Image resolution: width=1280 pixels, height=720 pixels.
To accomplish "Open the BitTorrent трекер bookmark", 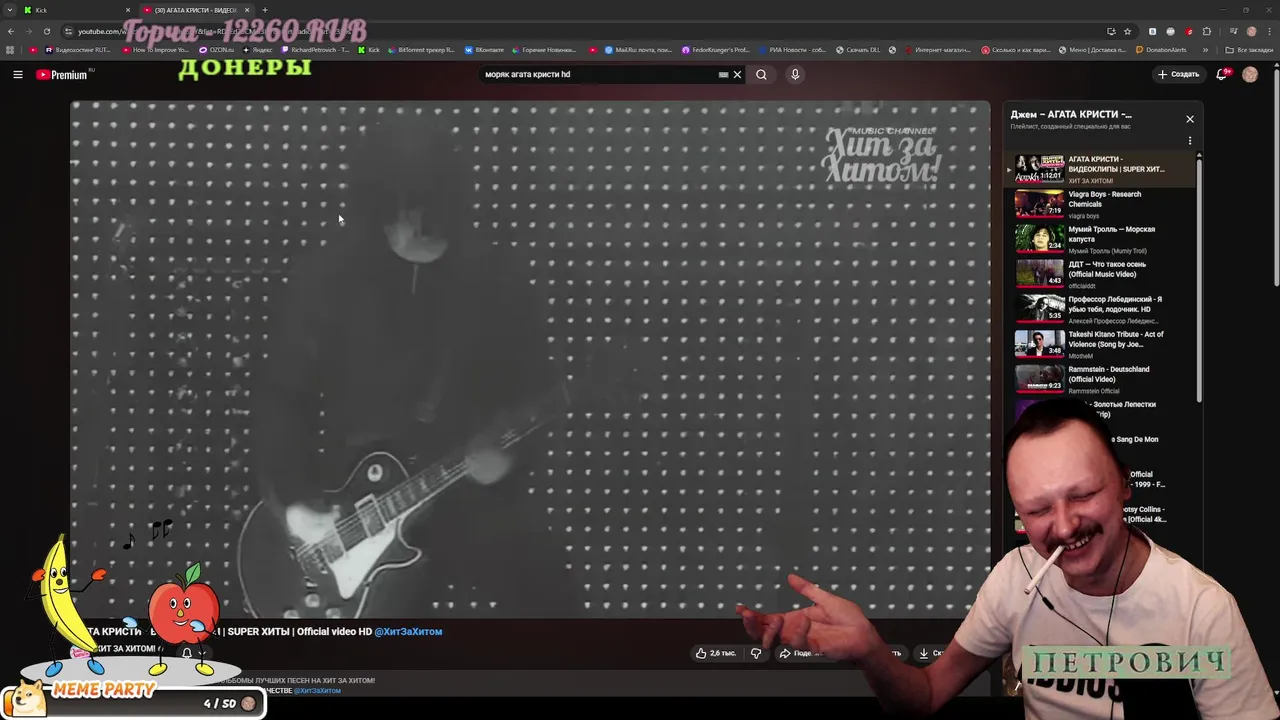I will 421,50.
